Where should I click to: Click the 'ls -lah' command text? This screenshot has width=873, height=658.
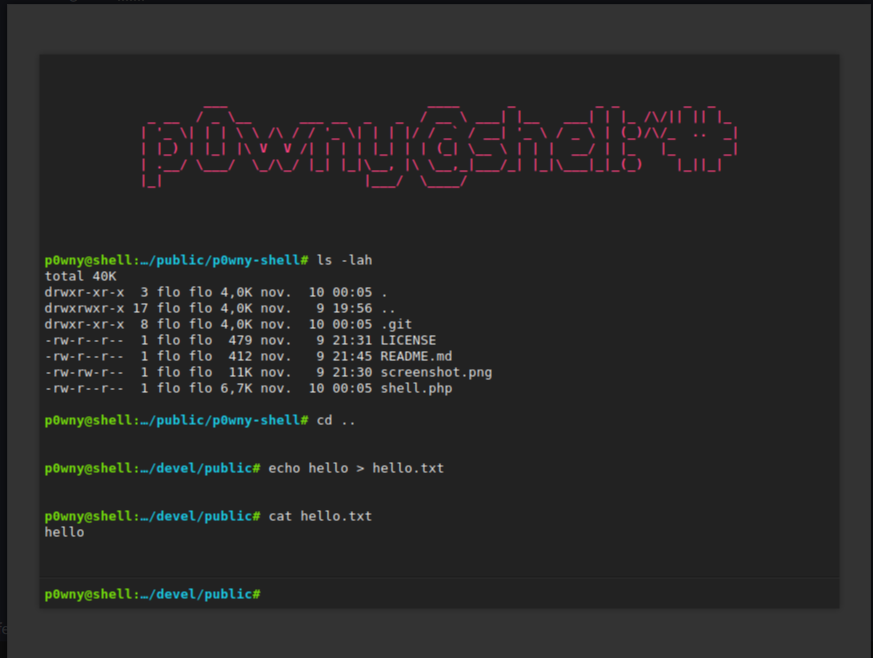[344, 260]
